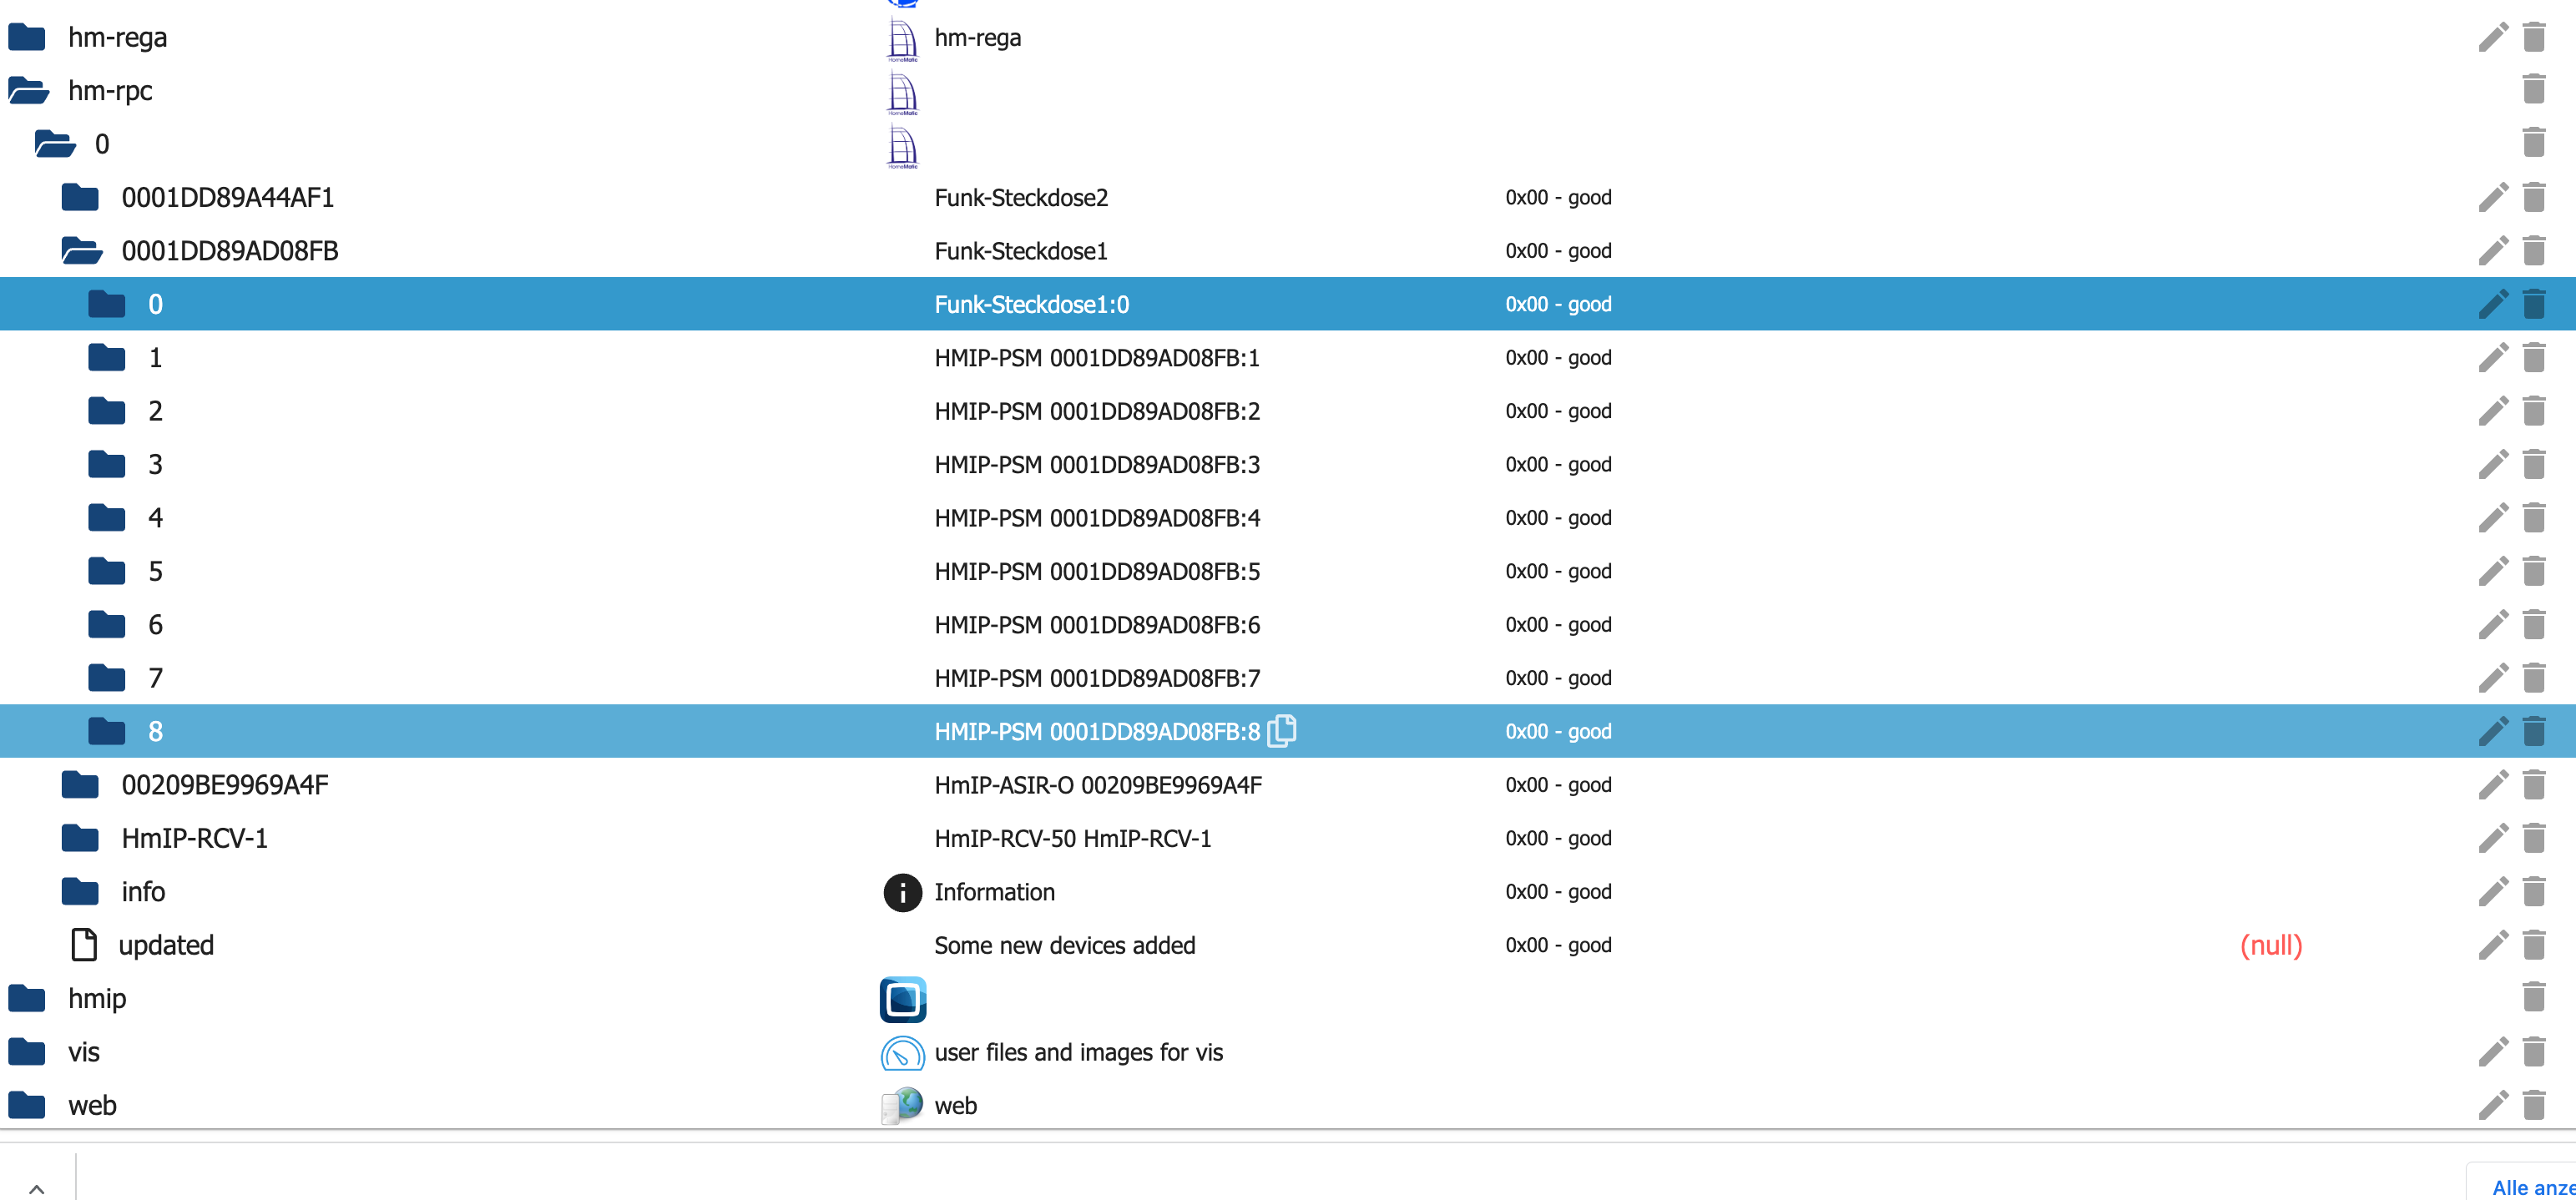2576x1200 pixels.
Task: Collapse the 0001DD89AD08FB device folder
Action: (81, 250)
